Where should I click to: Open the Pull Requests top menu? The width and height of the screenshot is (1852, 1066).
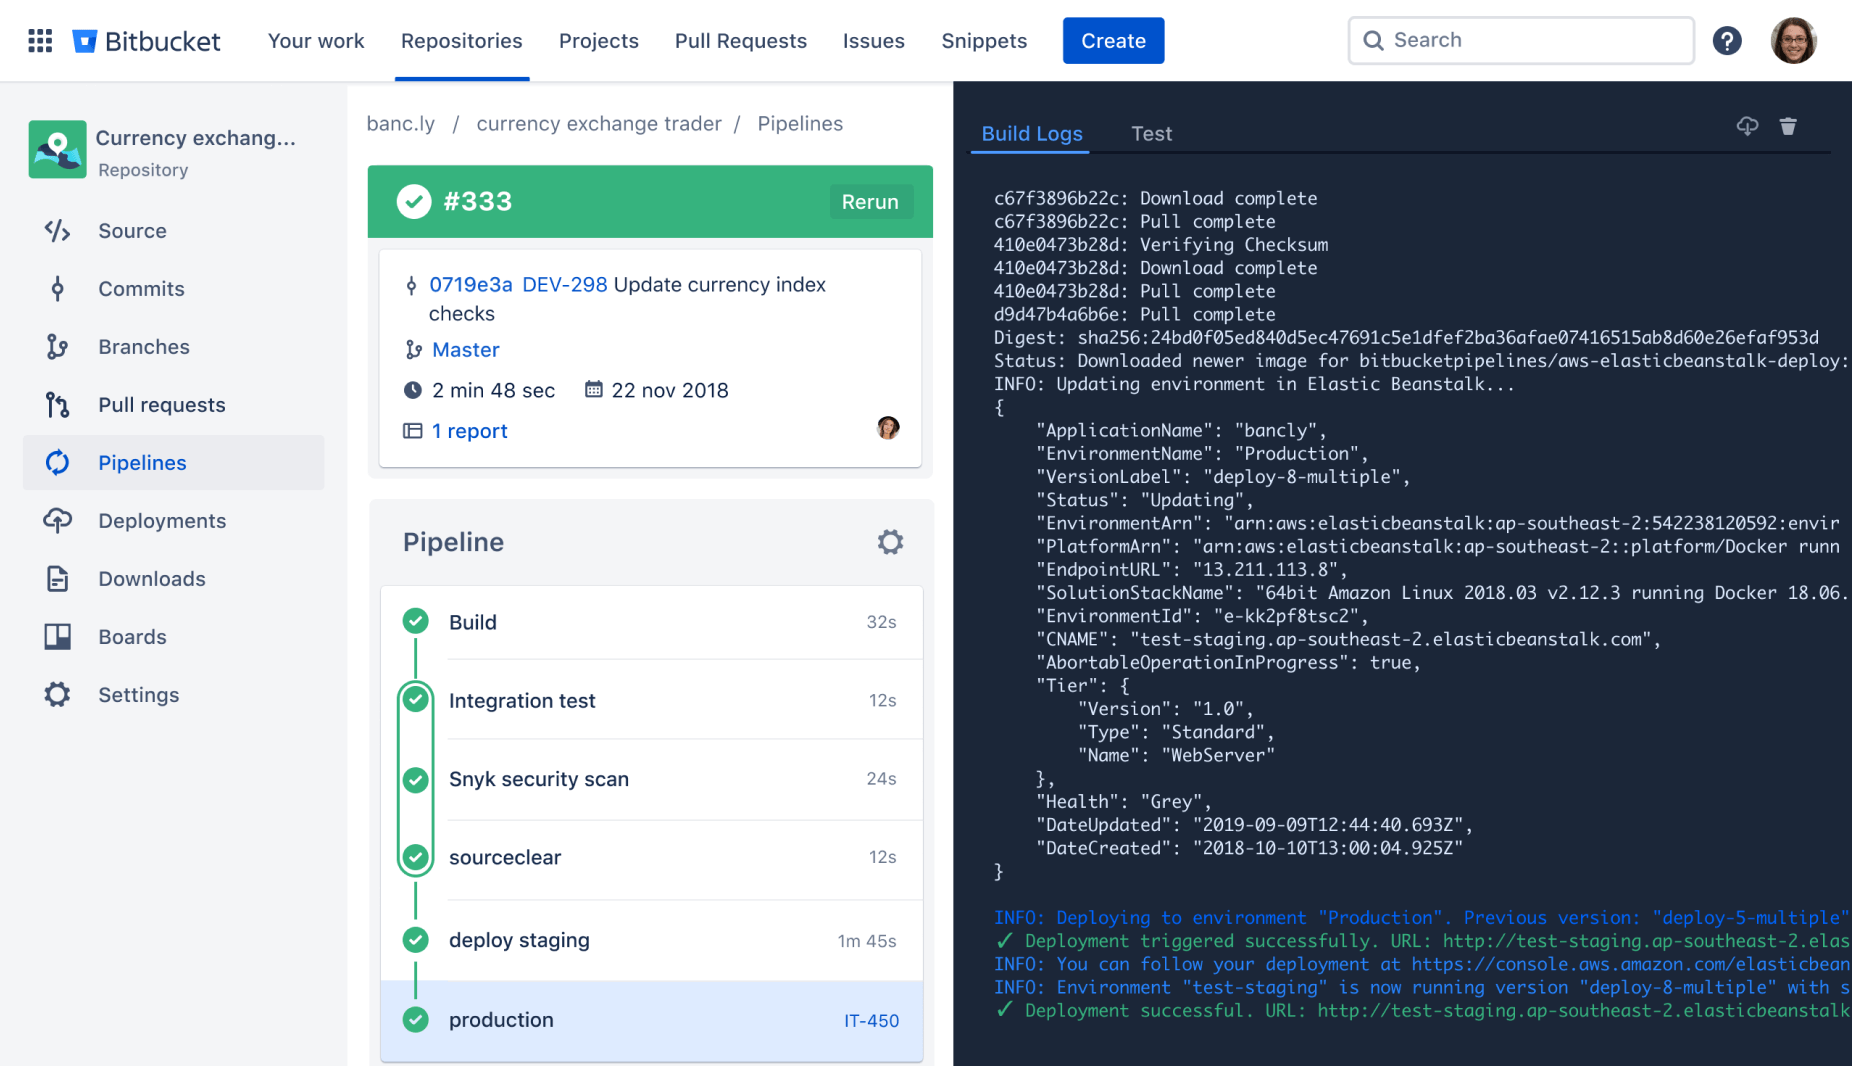[x=740, y=41]
